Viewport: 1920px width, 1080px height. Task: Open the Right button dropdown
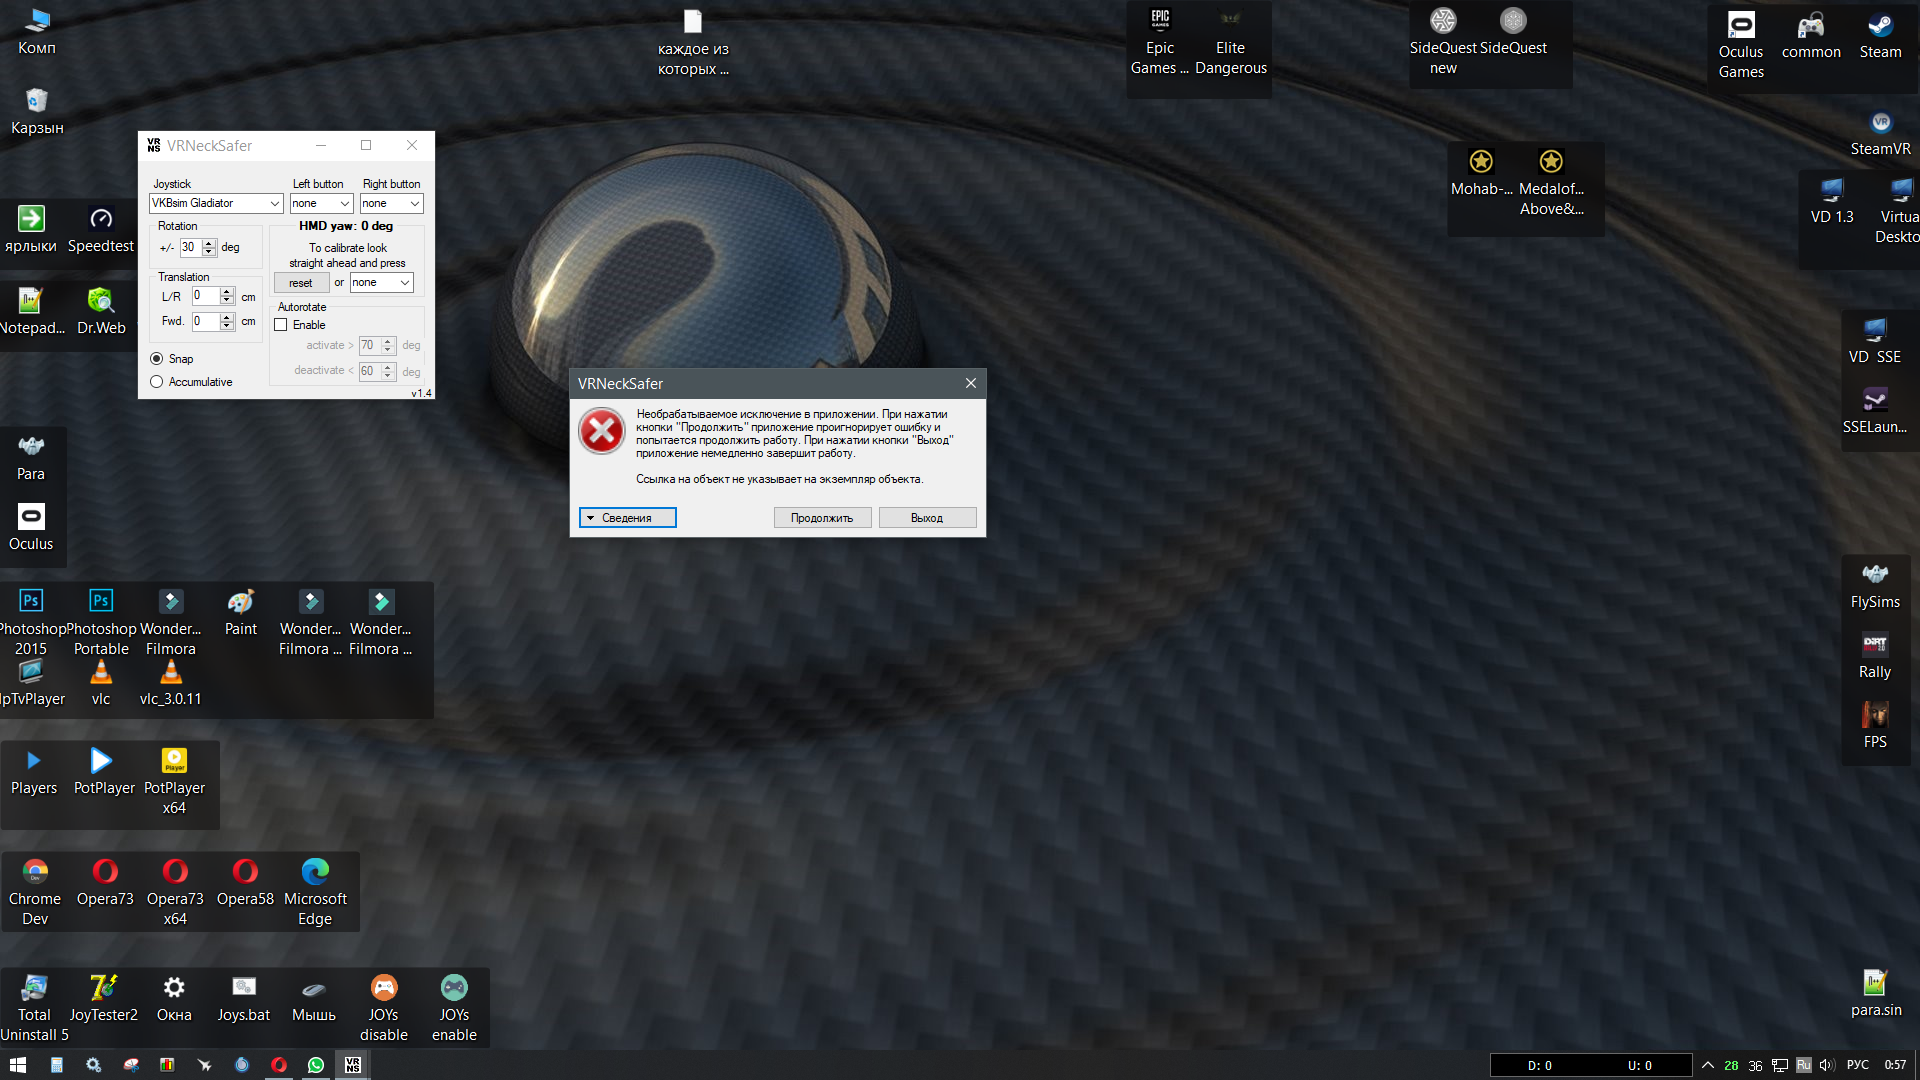(391, 203)
